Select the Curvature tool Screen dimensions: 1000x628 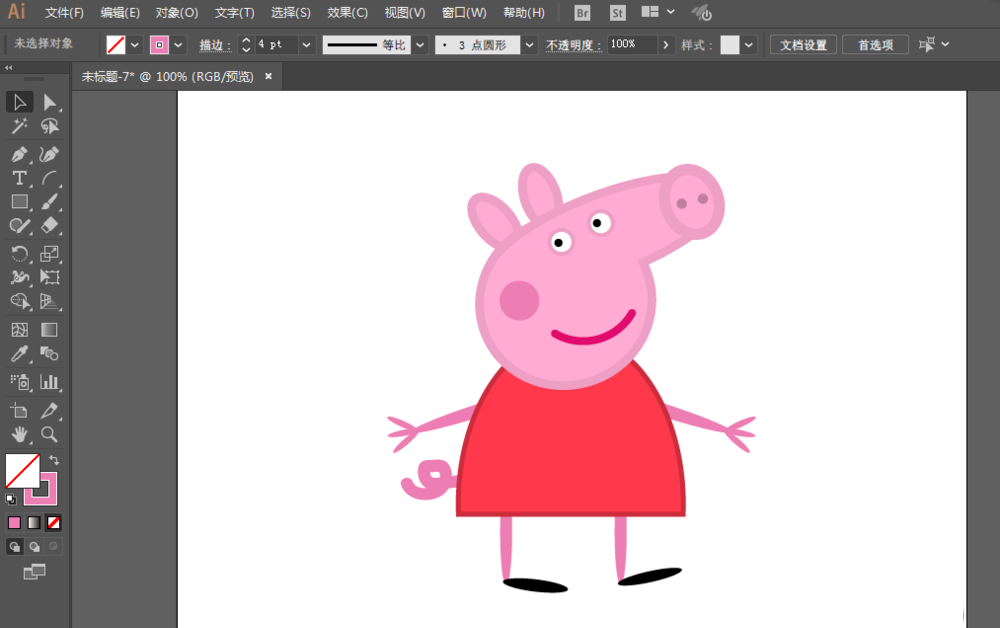tap(50, 154)
